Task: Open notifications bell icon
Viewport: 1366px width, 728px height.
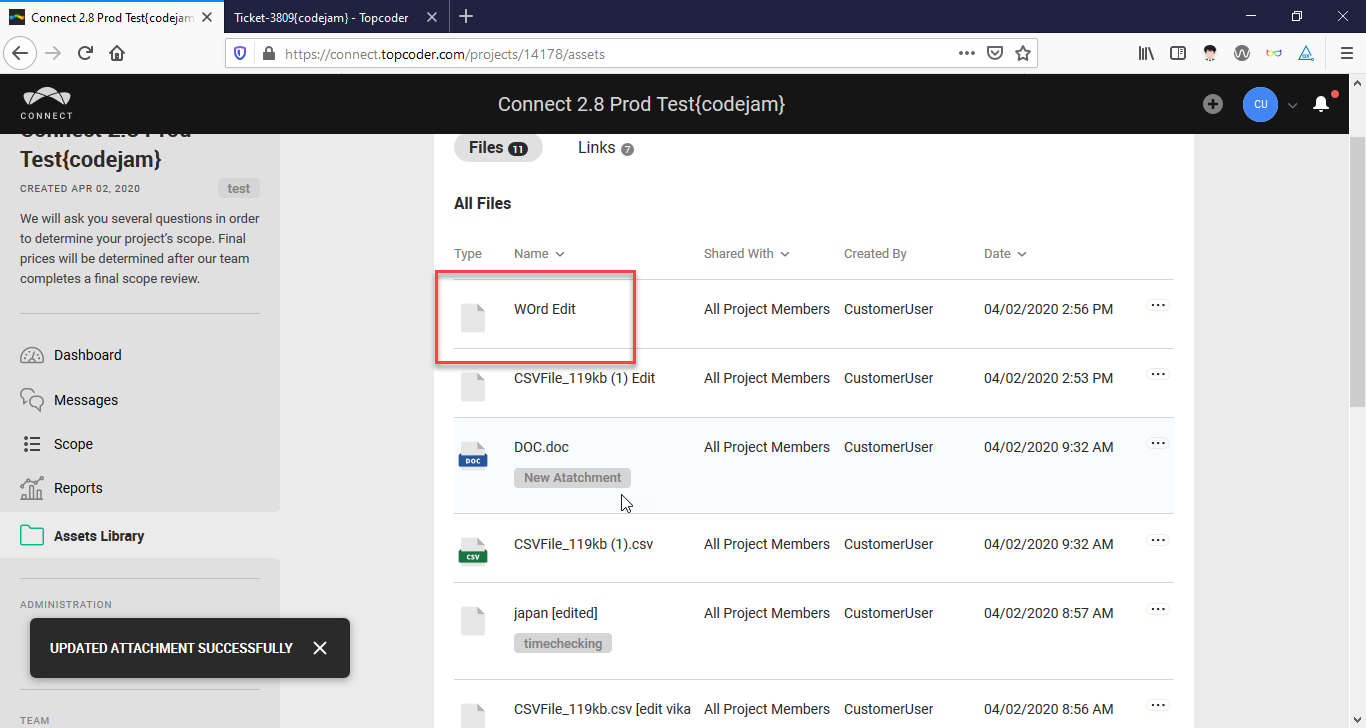Action: (x=1321, y=104)
